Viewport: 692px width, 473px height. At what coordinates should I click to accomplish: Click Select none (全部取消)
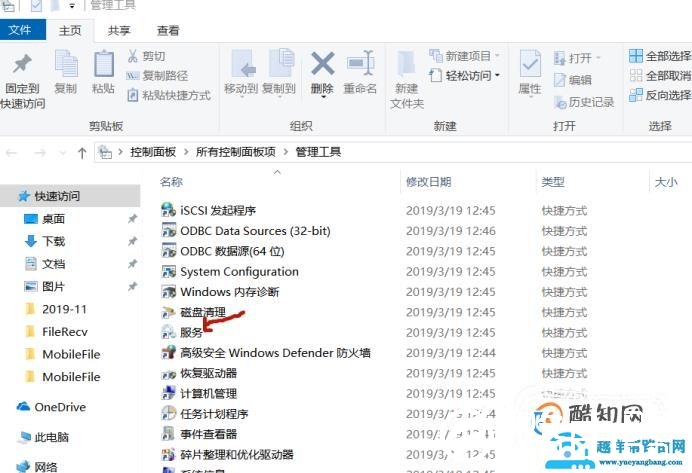point(660,75)
